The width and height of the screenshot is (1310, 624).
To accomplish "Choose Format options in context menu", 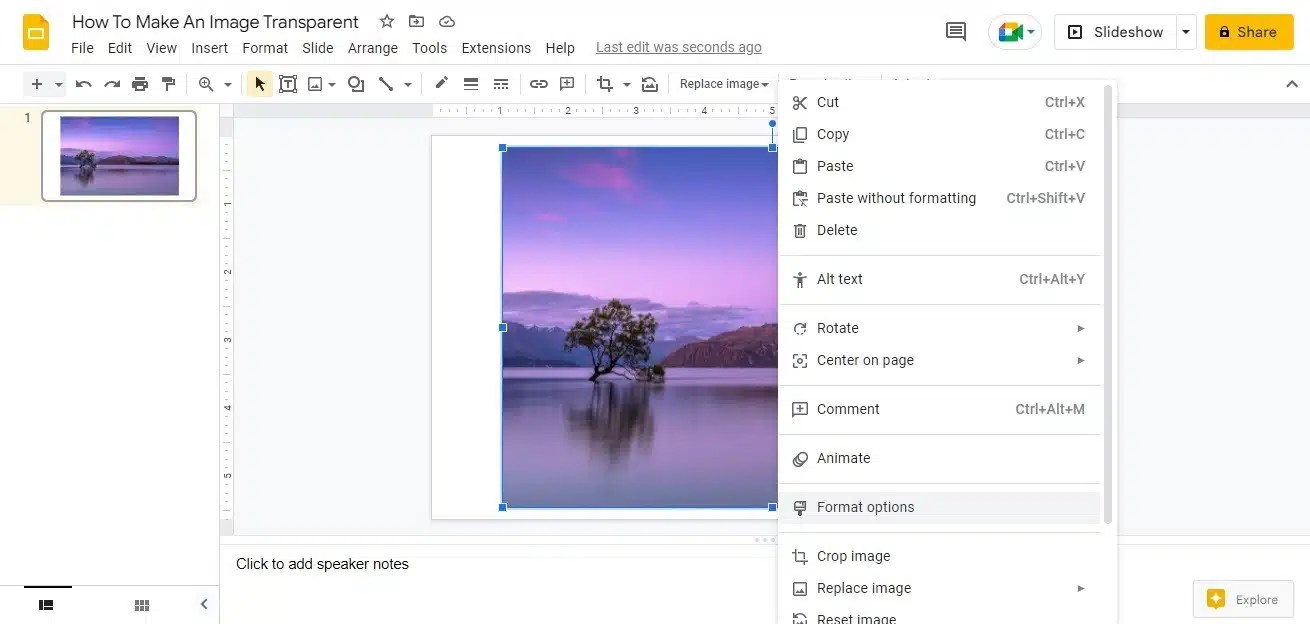I will tap(940, 507).
